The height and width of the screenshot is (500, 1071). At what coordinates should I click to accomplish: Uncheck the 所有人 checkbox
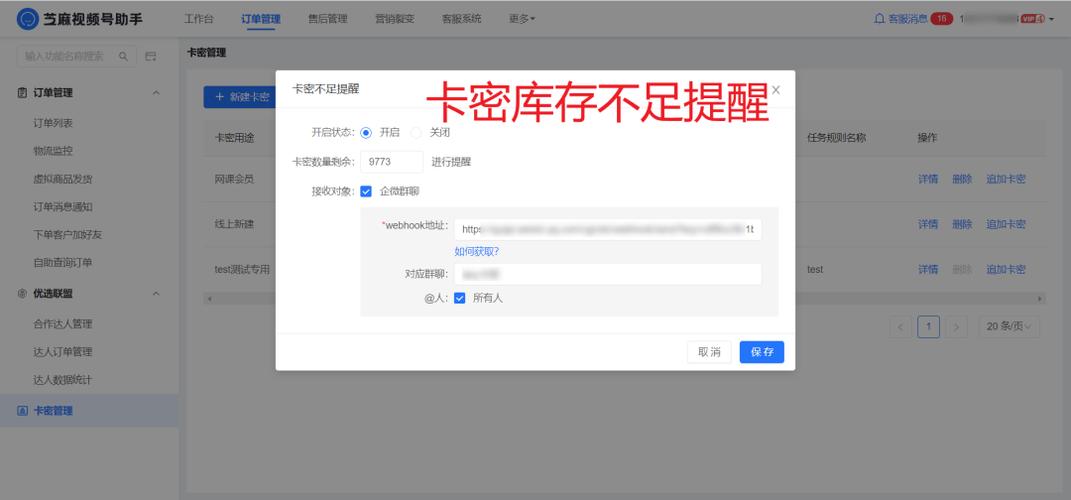coord(460,298)
